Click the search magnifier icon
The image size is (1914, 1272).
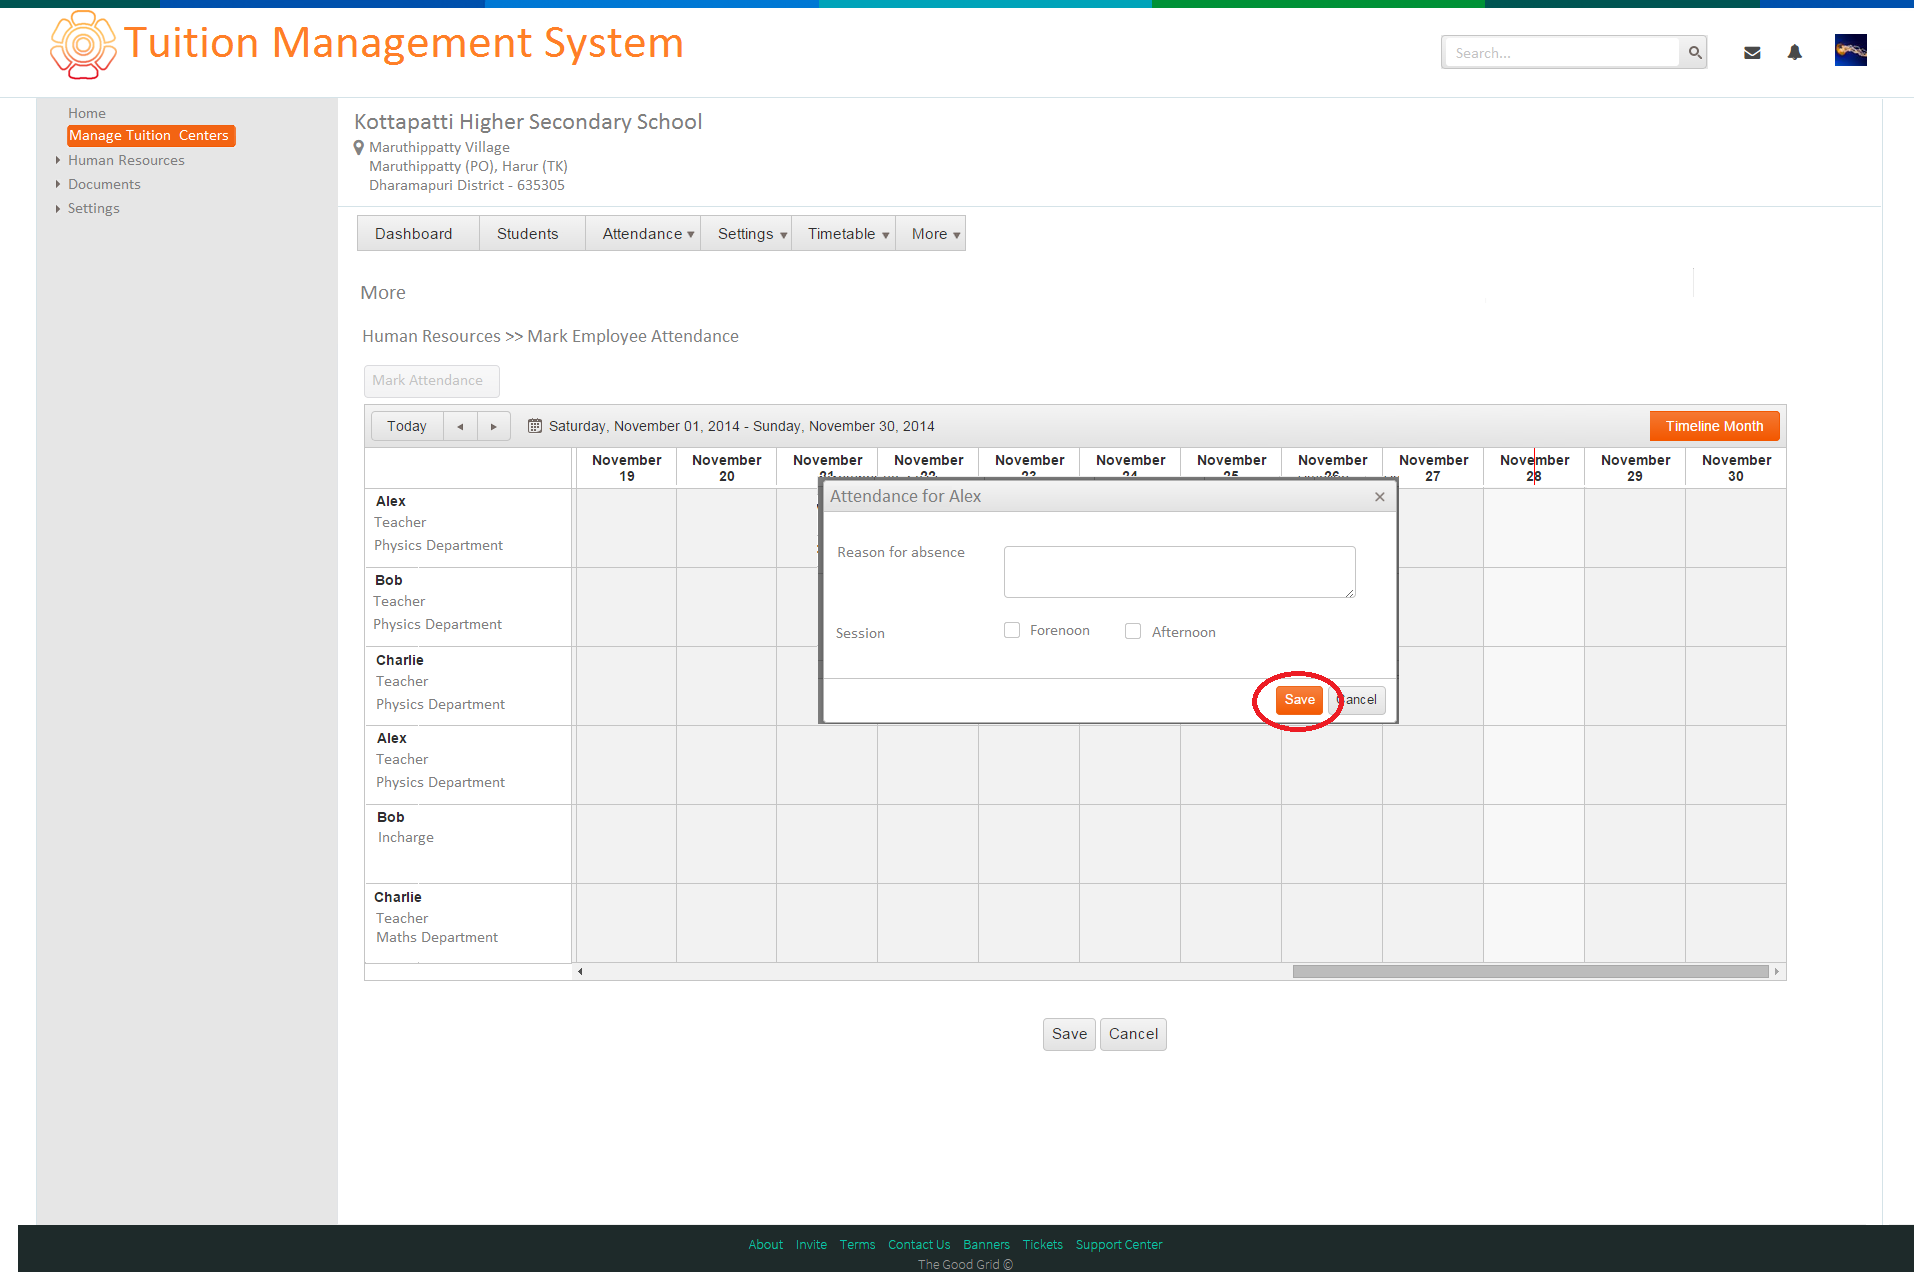point(1694,52)
